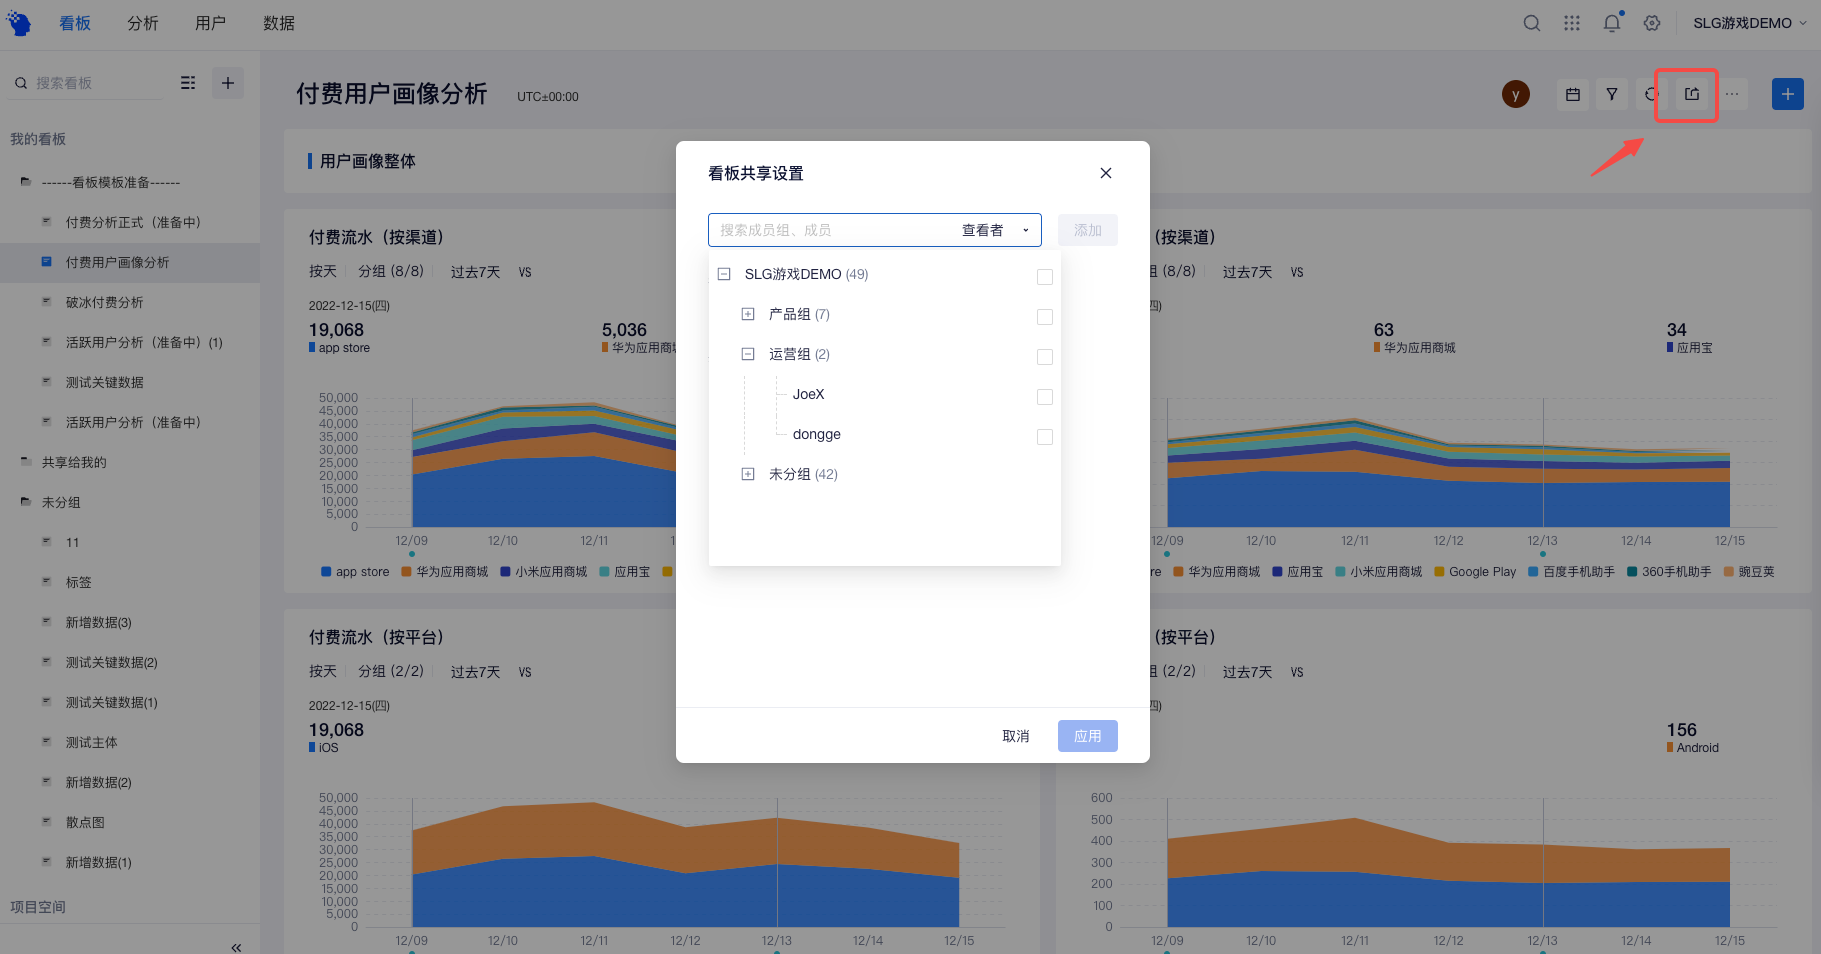Click the dashboard icon beside 新增数据(3)
Screen dimensions: 1821x954
[46, 621]
